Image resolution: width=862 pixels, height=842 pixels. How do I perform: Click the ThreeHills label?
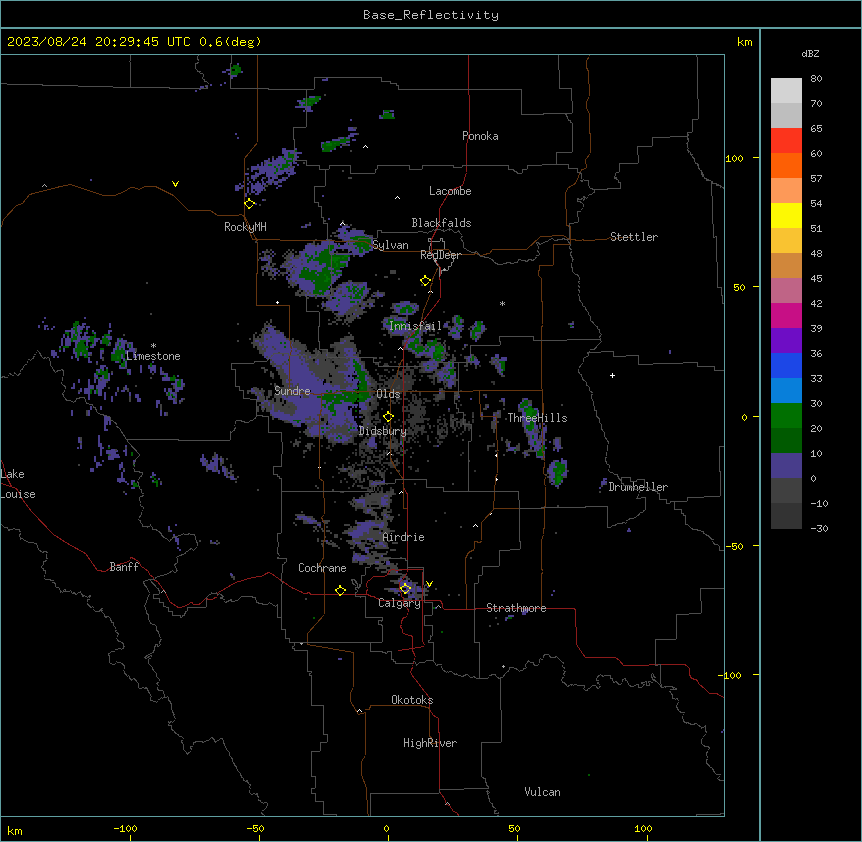537,418
